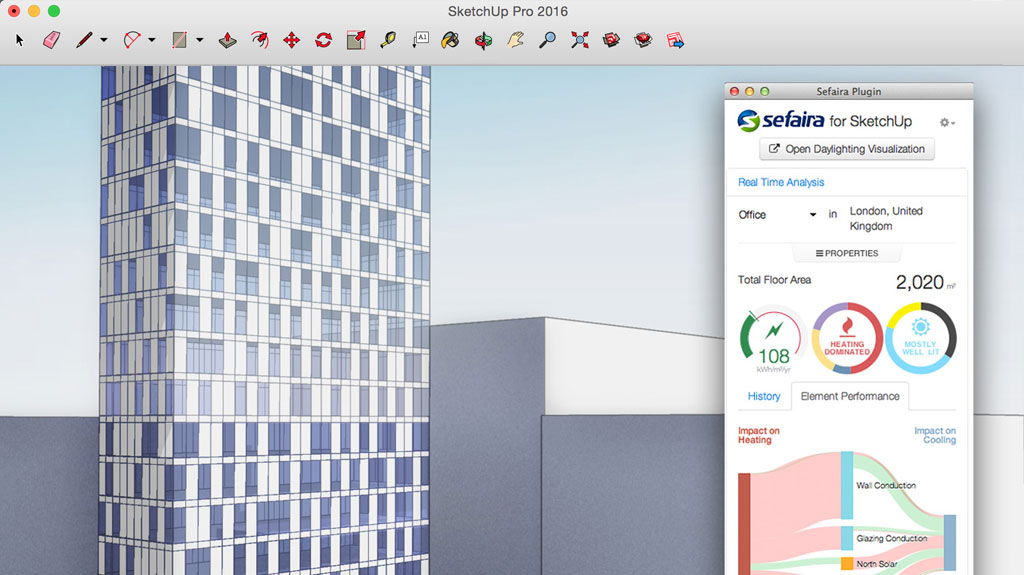Click the Heating Dominated dial

pyautogui.click(x=847, y=338)
